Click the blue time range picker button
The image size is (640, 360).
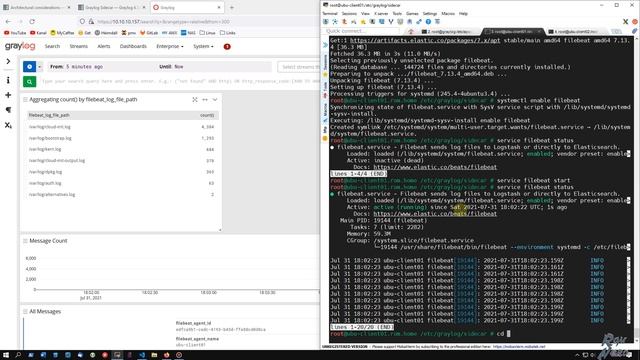pos(29,67)
